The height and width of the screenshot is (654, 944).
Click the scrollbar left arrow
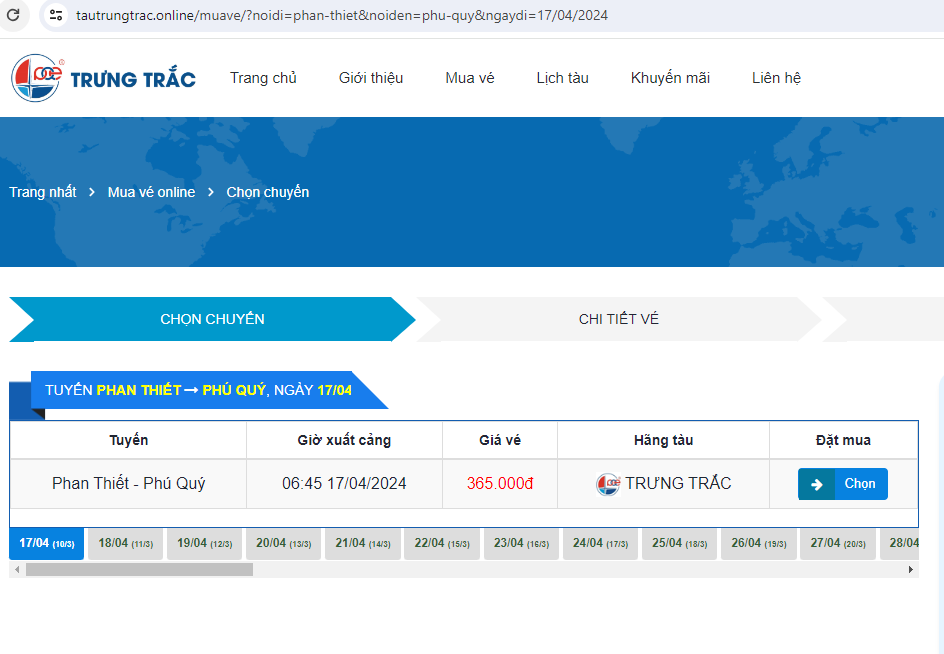(x=17, y=570)
